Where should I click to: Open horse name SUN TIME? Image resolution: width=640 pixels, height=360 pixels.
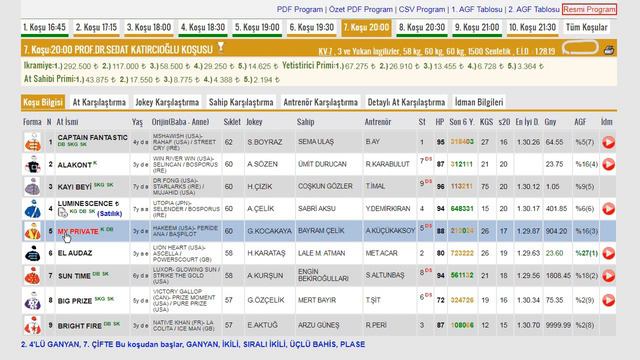pos(74,276)
